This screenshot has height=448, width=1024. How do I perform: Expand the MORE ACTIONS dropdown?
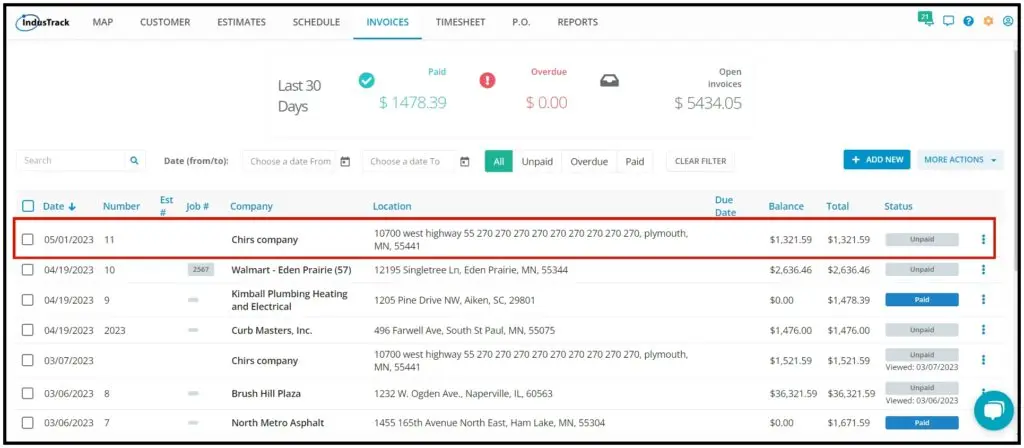point(960,159)
